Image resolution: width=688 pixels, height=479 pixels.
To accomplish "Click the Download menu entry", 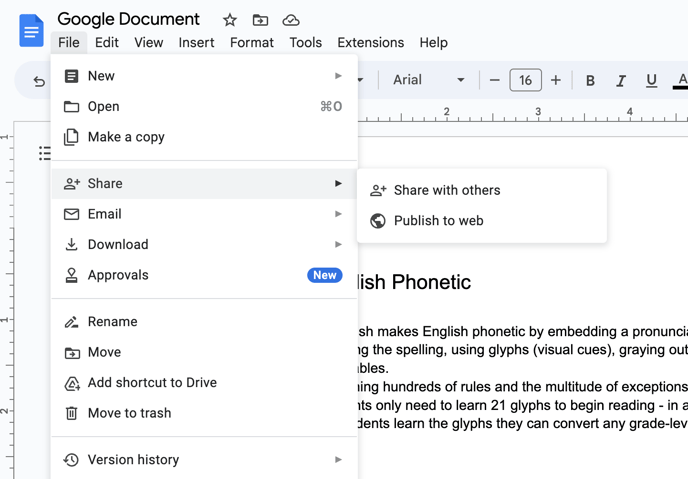I will (x=204, y=244).
